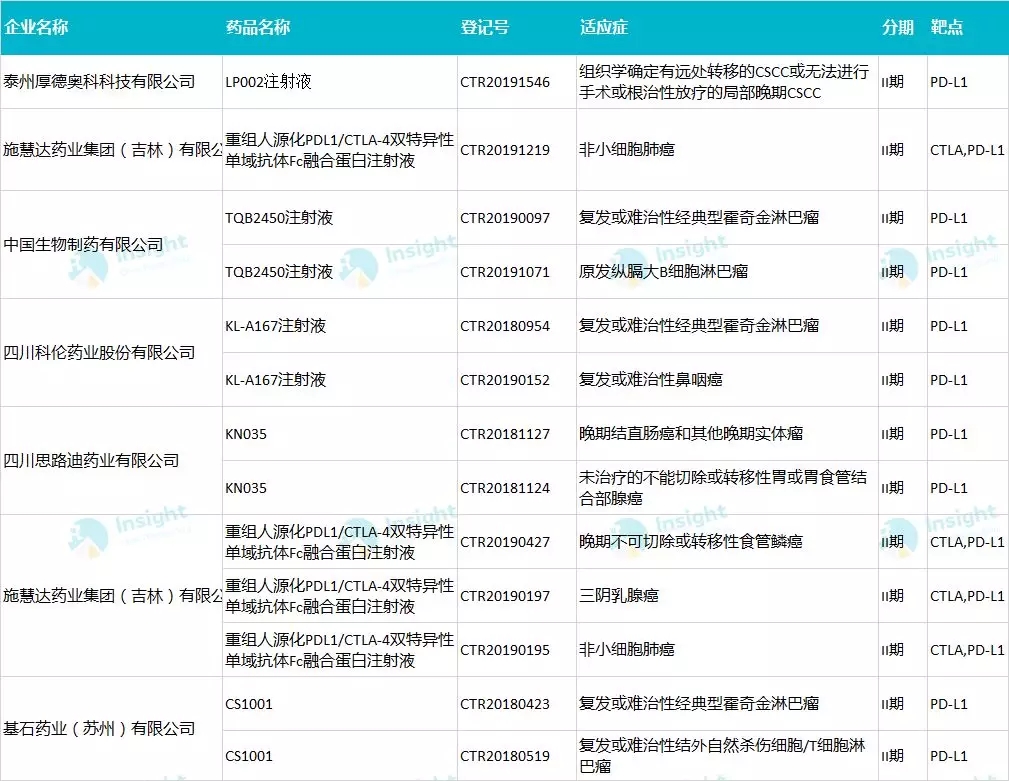
Task: Click indication 晚期不可切除或转移性食管鳞癌
Action: point(691,542)
